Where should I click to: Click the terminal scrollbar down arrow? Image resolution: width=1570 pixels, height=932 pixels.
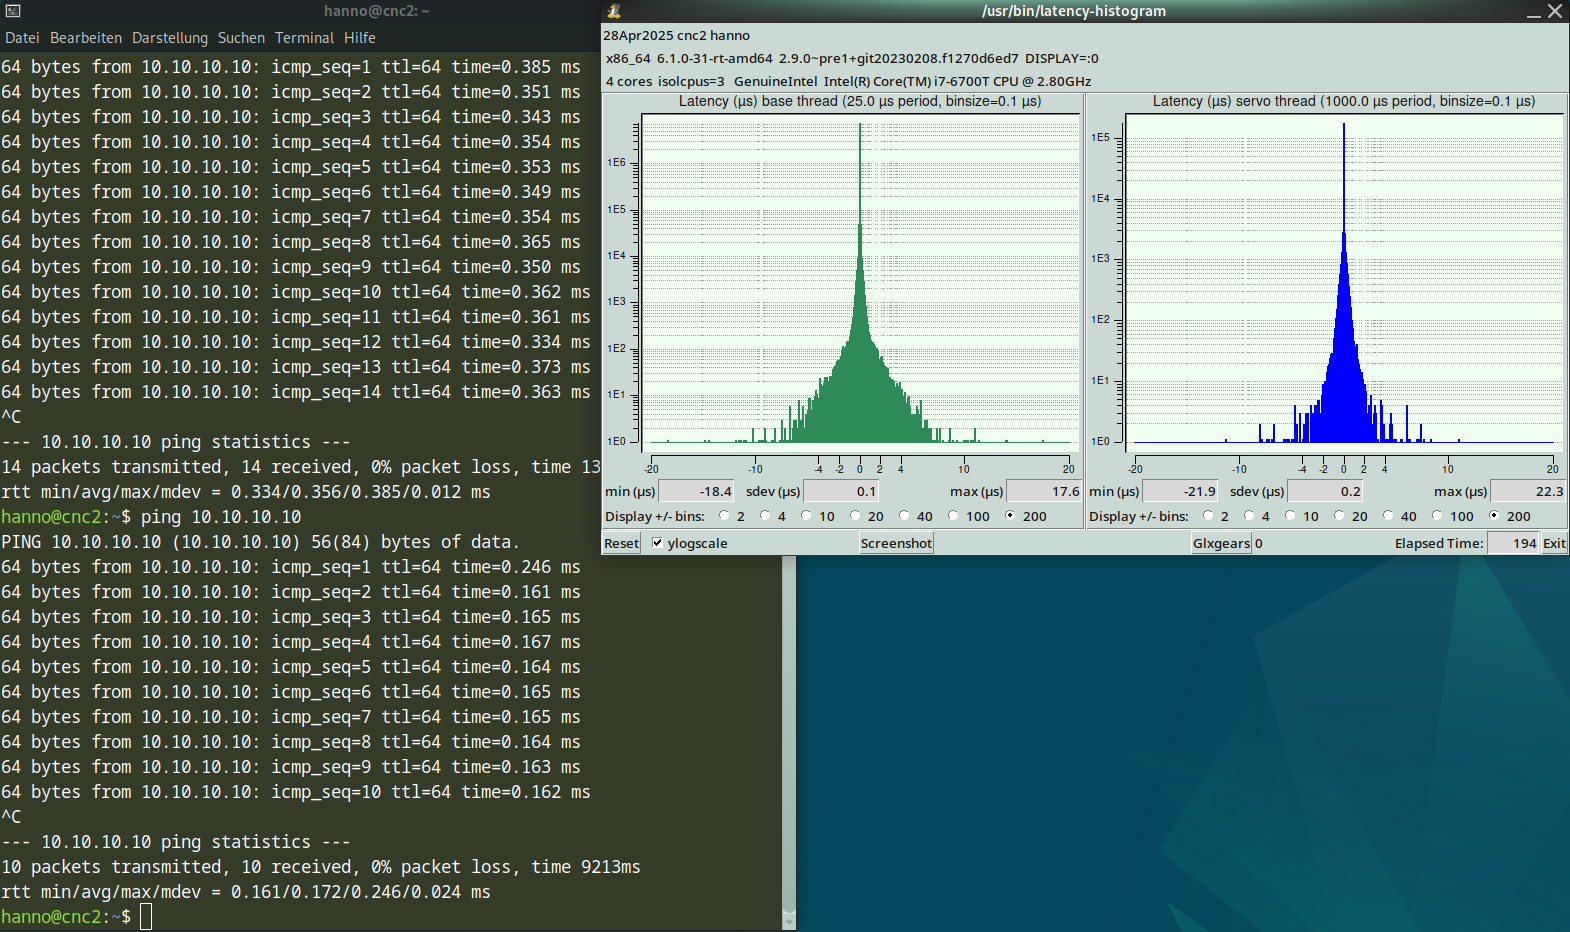(789, 921)
